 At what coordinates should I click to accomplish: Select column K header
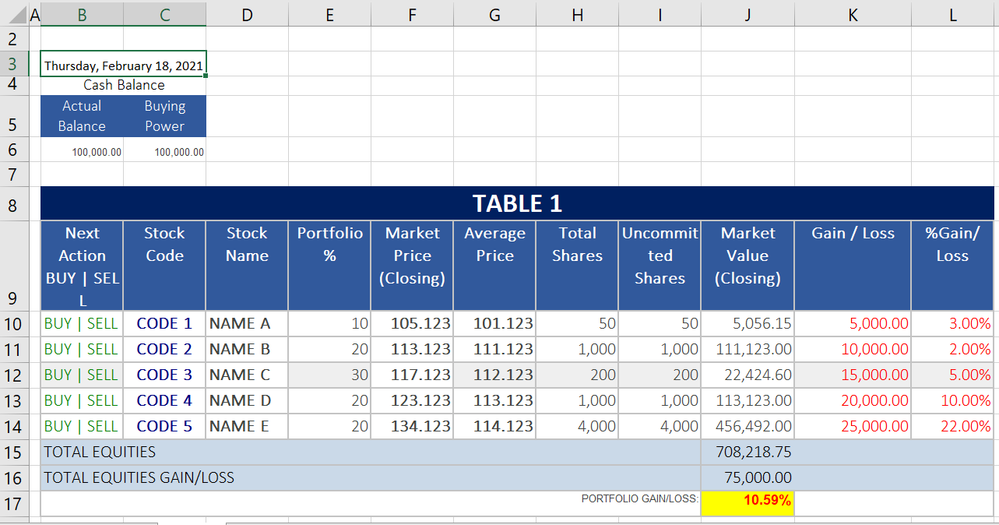853,14
